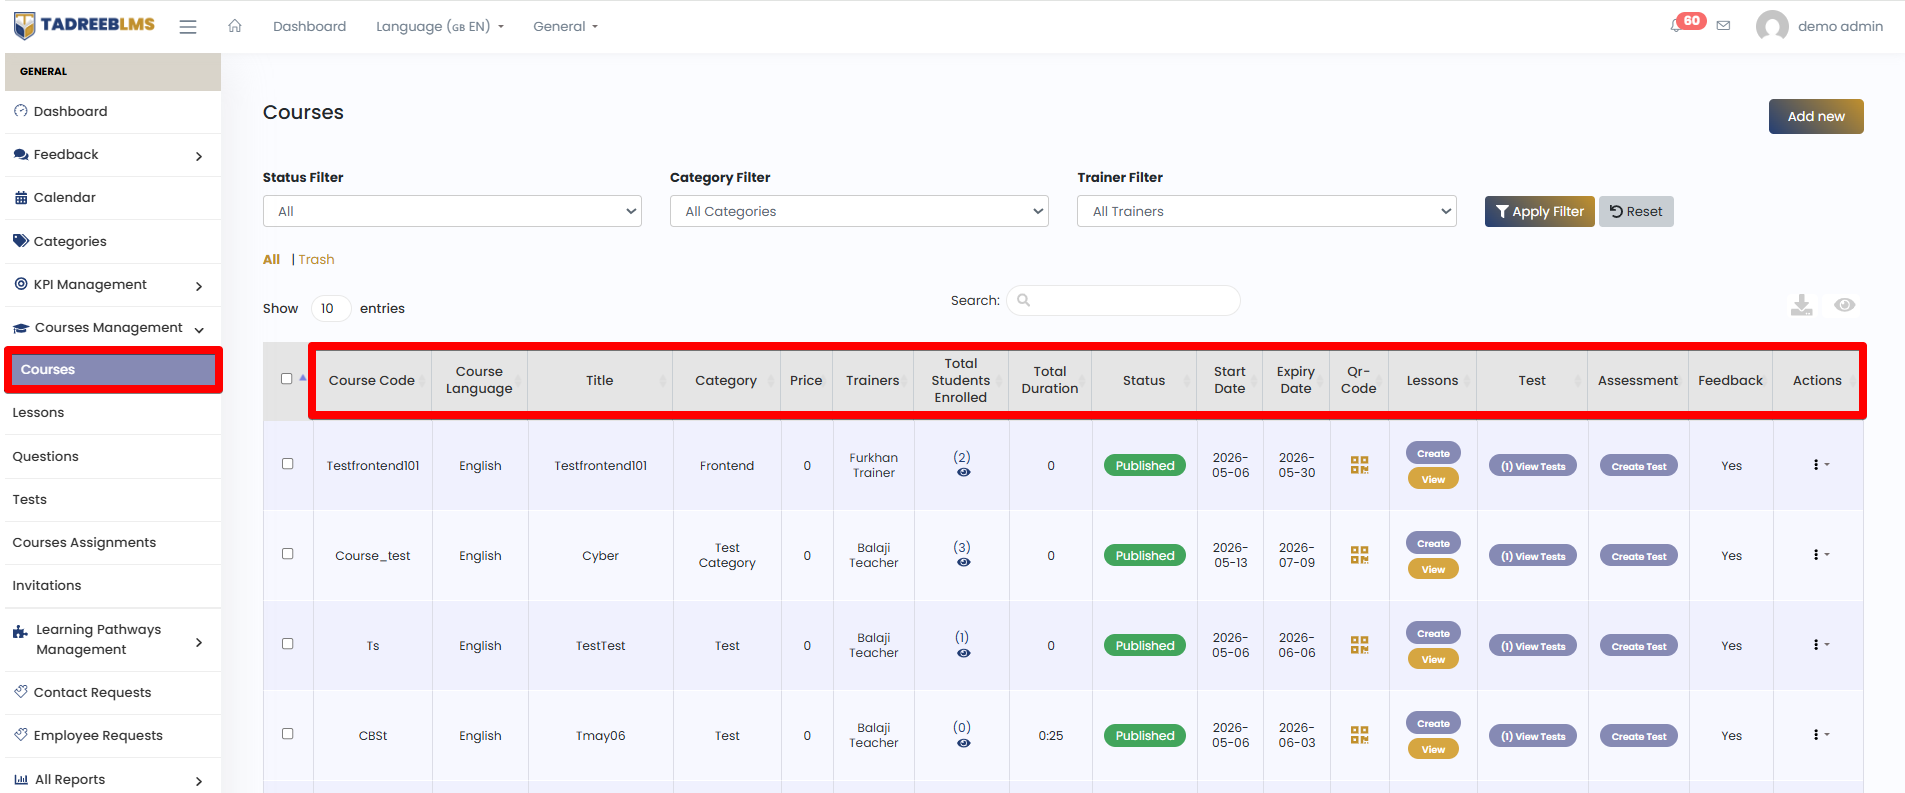Open actions menu for CBSt row
The height and width of the screenshot is (793, 1905).
click(1820, 735)
